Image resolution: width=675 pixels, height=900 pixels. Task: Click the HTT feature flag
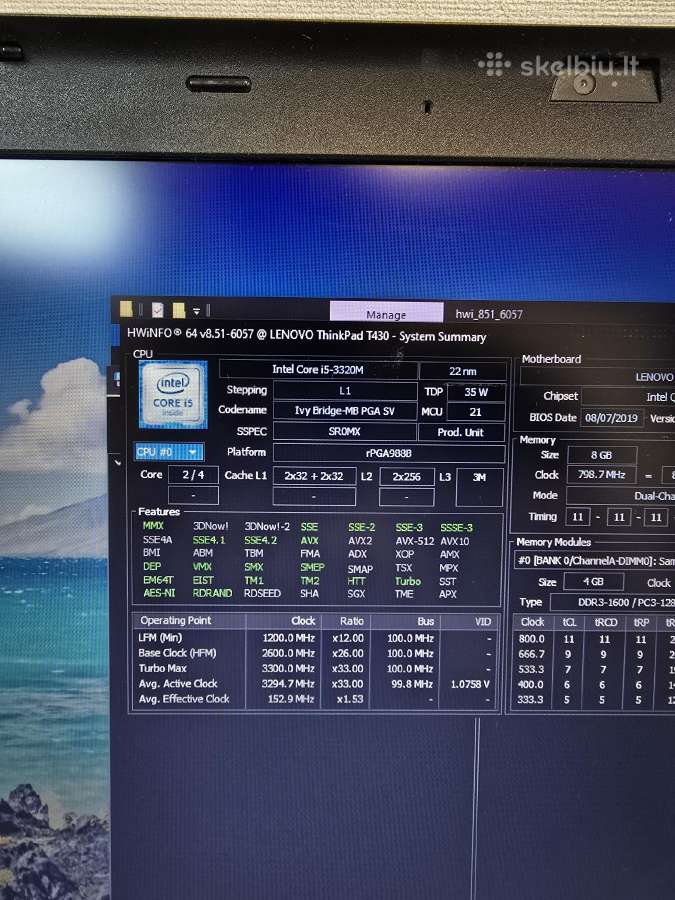click(x=356, y=581)
